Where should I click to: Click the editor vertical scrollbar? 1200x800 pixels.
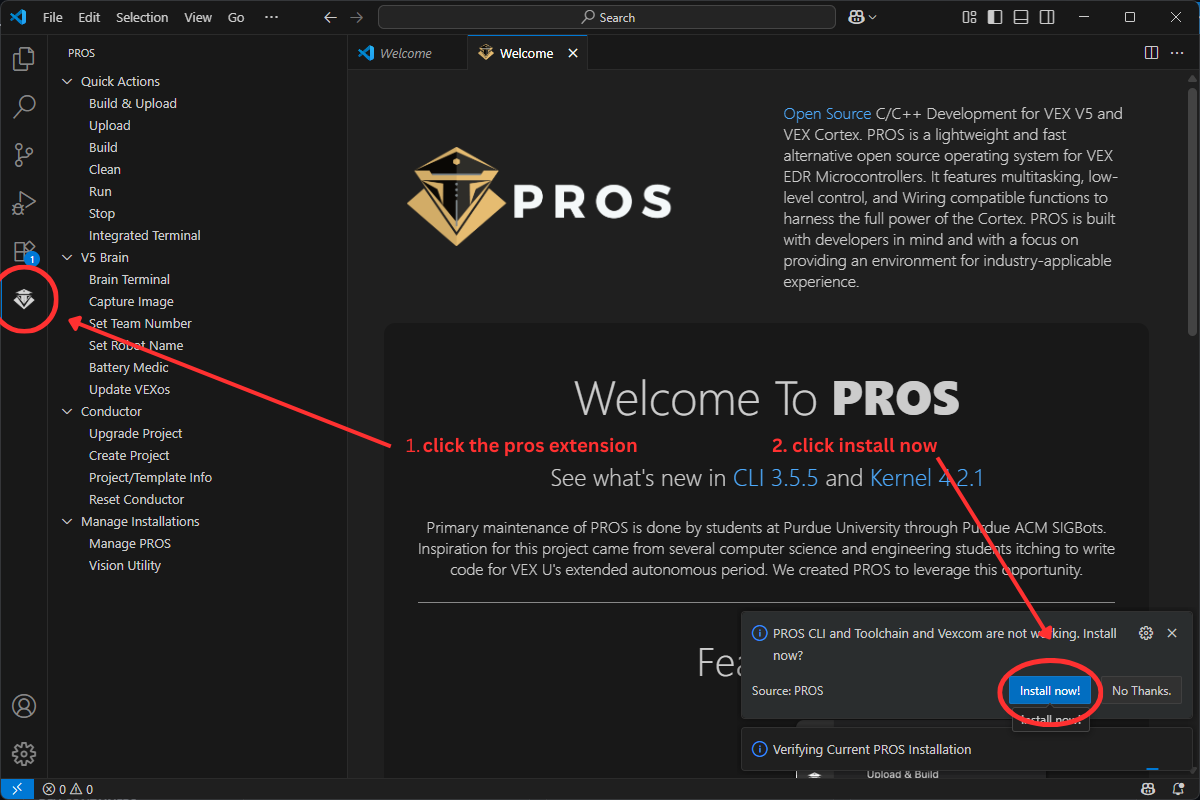pyautogui.click(x=1192, y=200)
